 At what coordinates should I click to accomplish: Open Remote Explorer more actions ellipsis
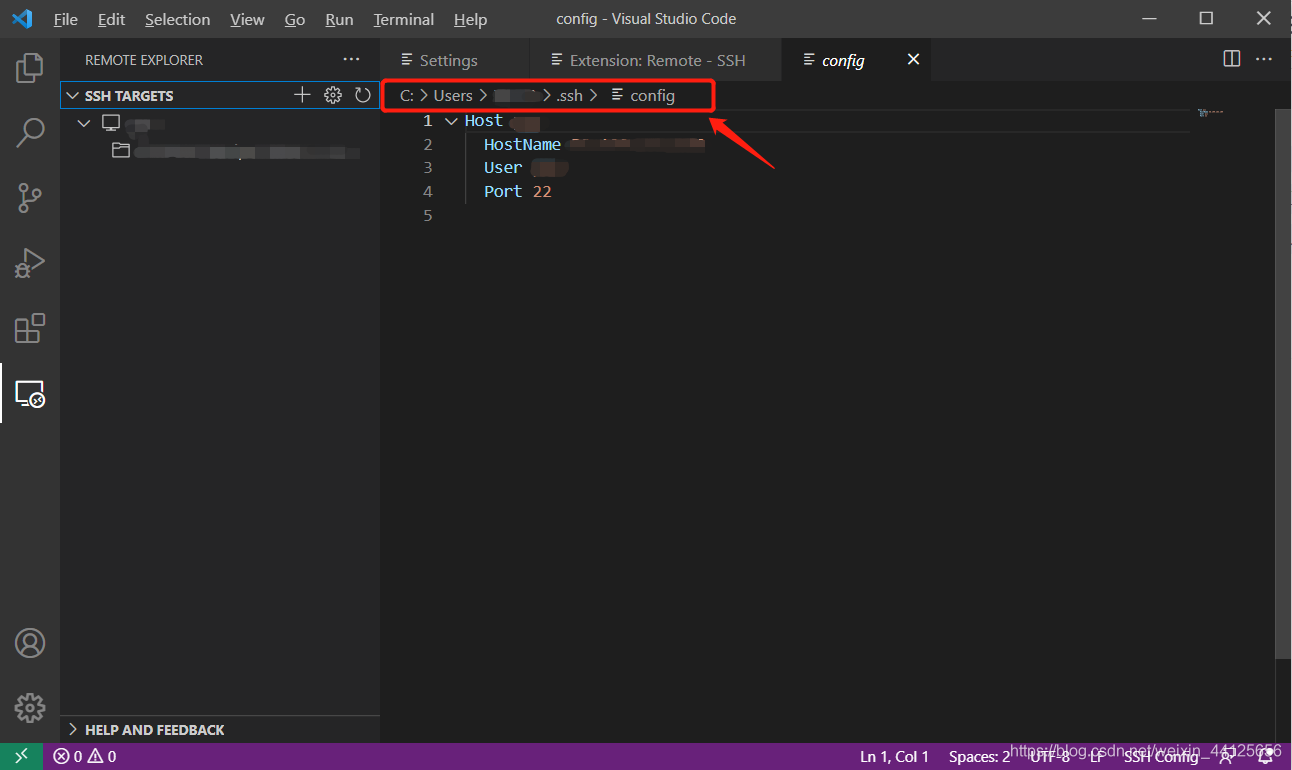point(351,60)
